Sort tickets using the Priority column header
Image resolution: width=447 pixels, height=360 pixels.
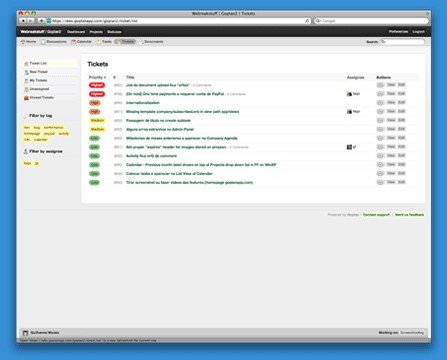tap(97, 77)
